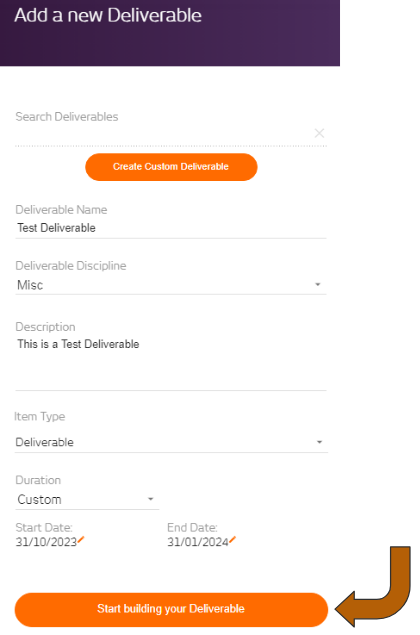
Task: Click the Duration field label
Action: pyautogui.click(x=38, y=480)
